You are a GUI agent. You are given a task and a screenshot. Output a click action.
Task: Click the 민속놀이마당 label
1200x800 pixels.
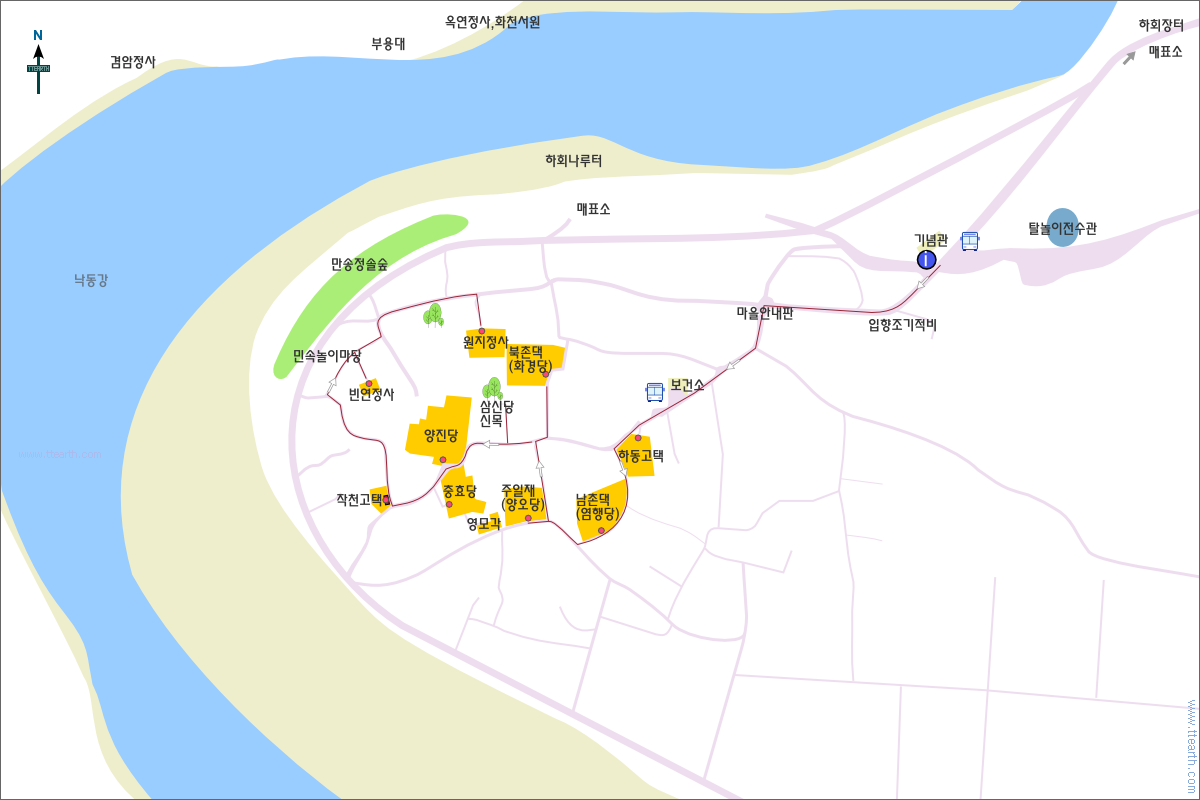point(327,356)
